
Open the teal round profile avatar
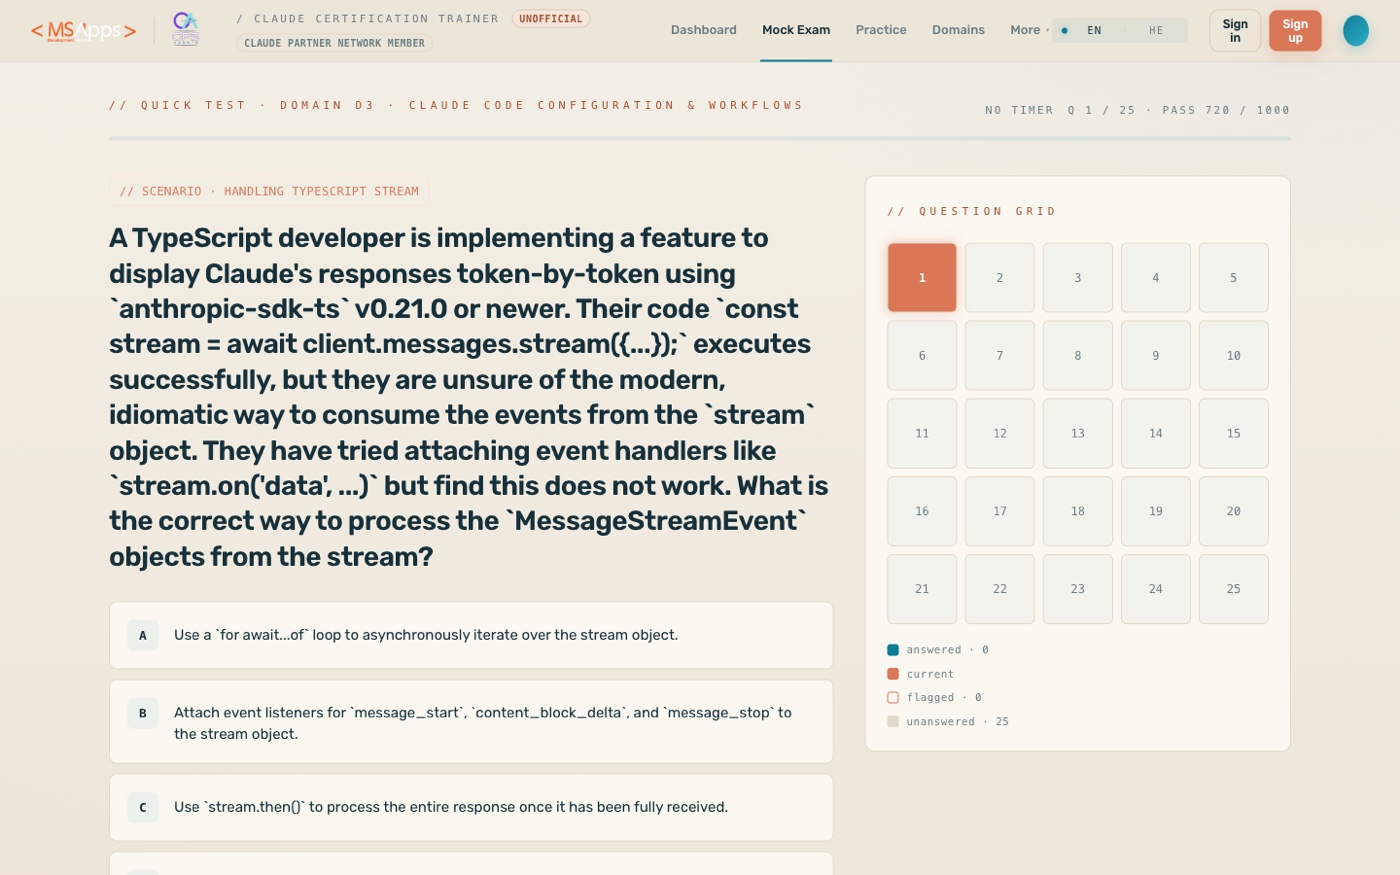click(x=1355, y=31)
